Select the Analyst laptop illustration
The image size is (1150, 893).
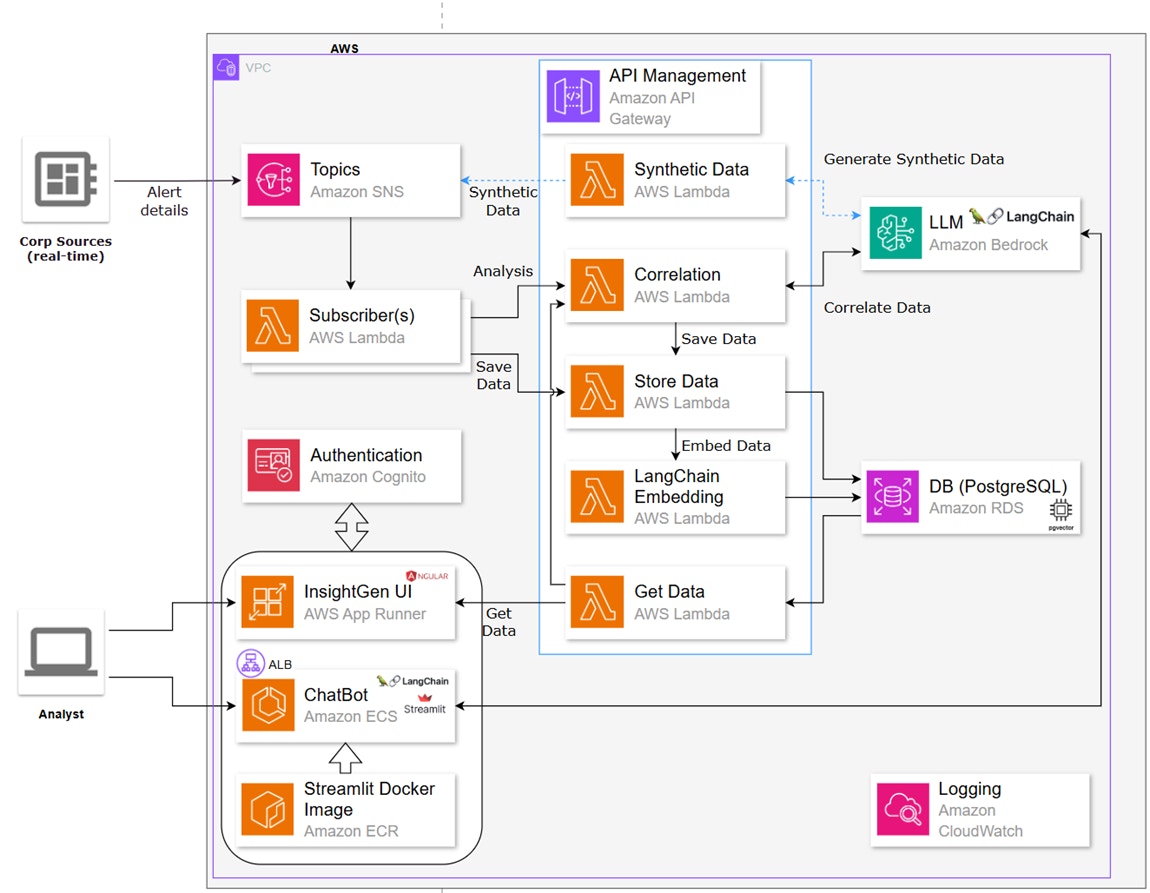[62, 650]
